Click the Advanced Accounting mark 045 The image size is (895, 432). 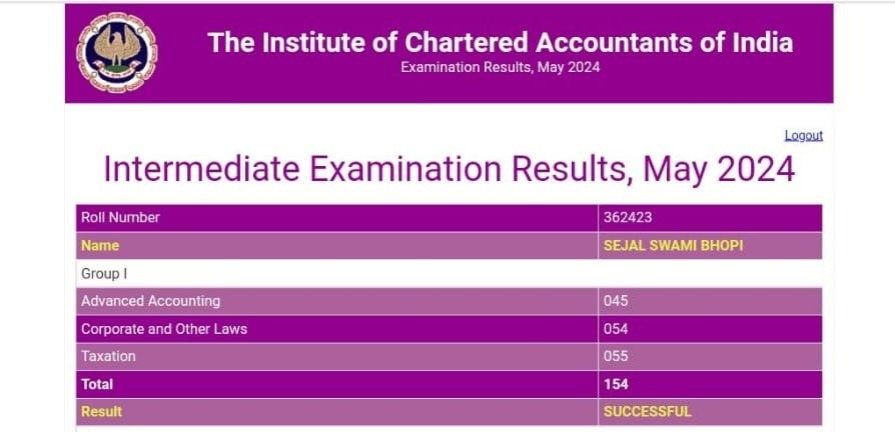616,301
